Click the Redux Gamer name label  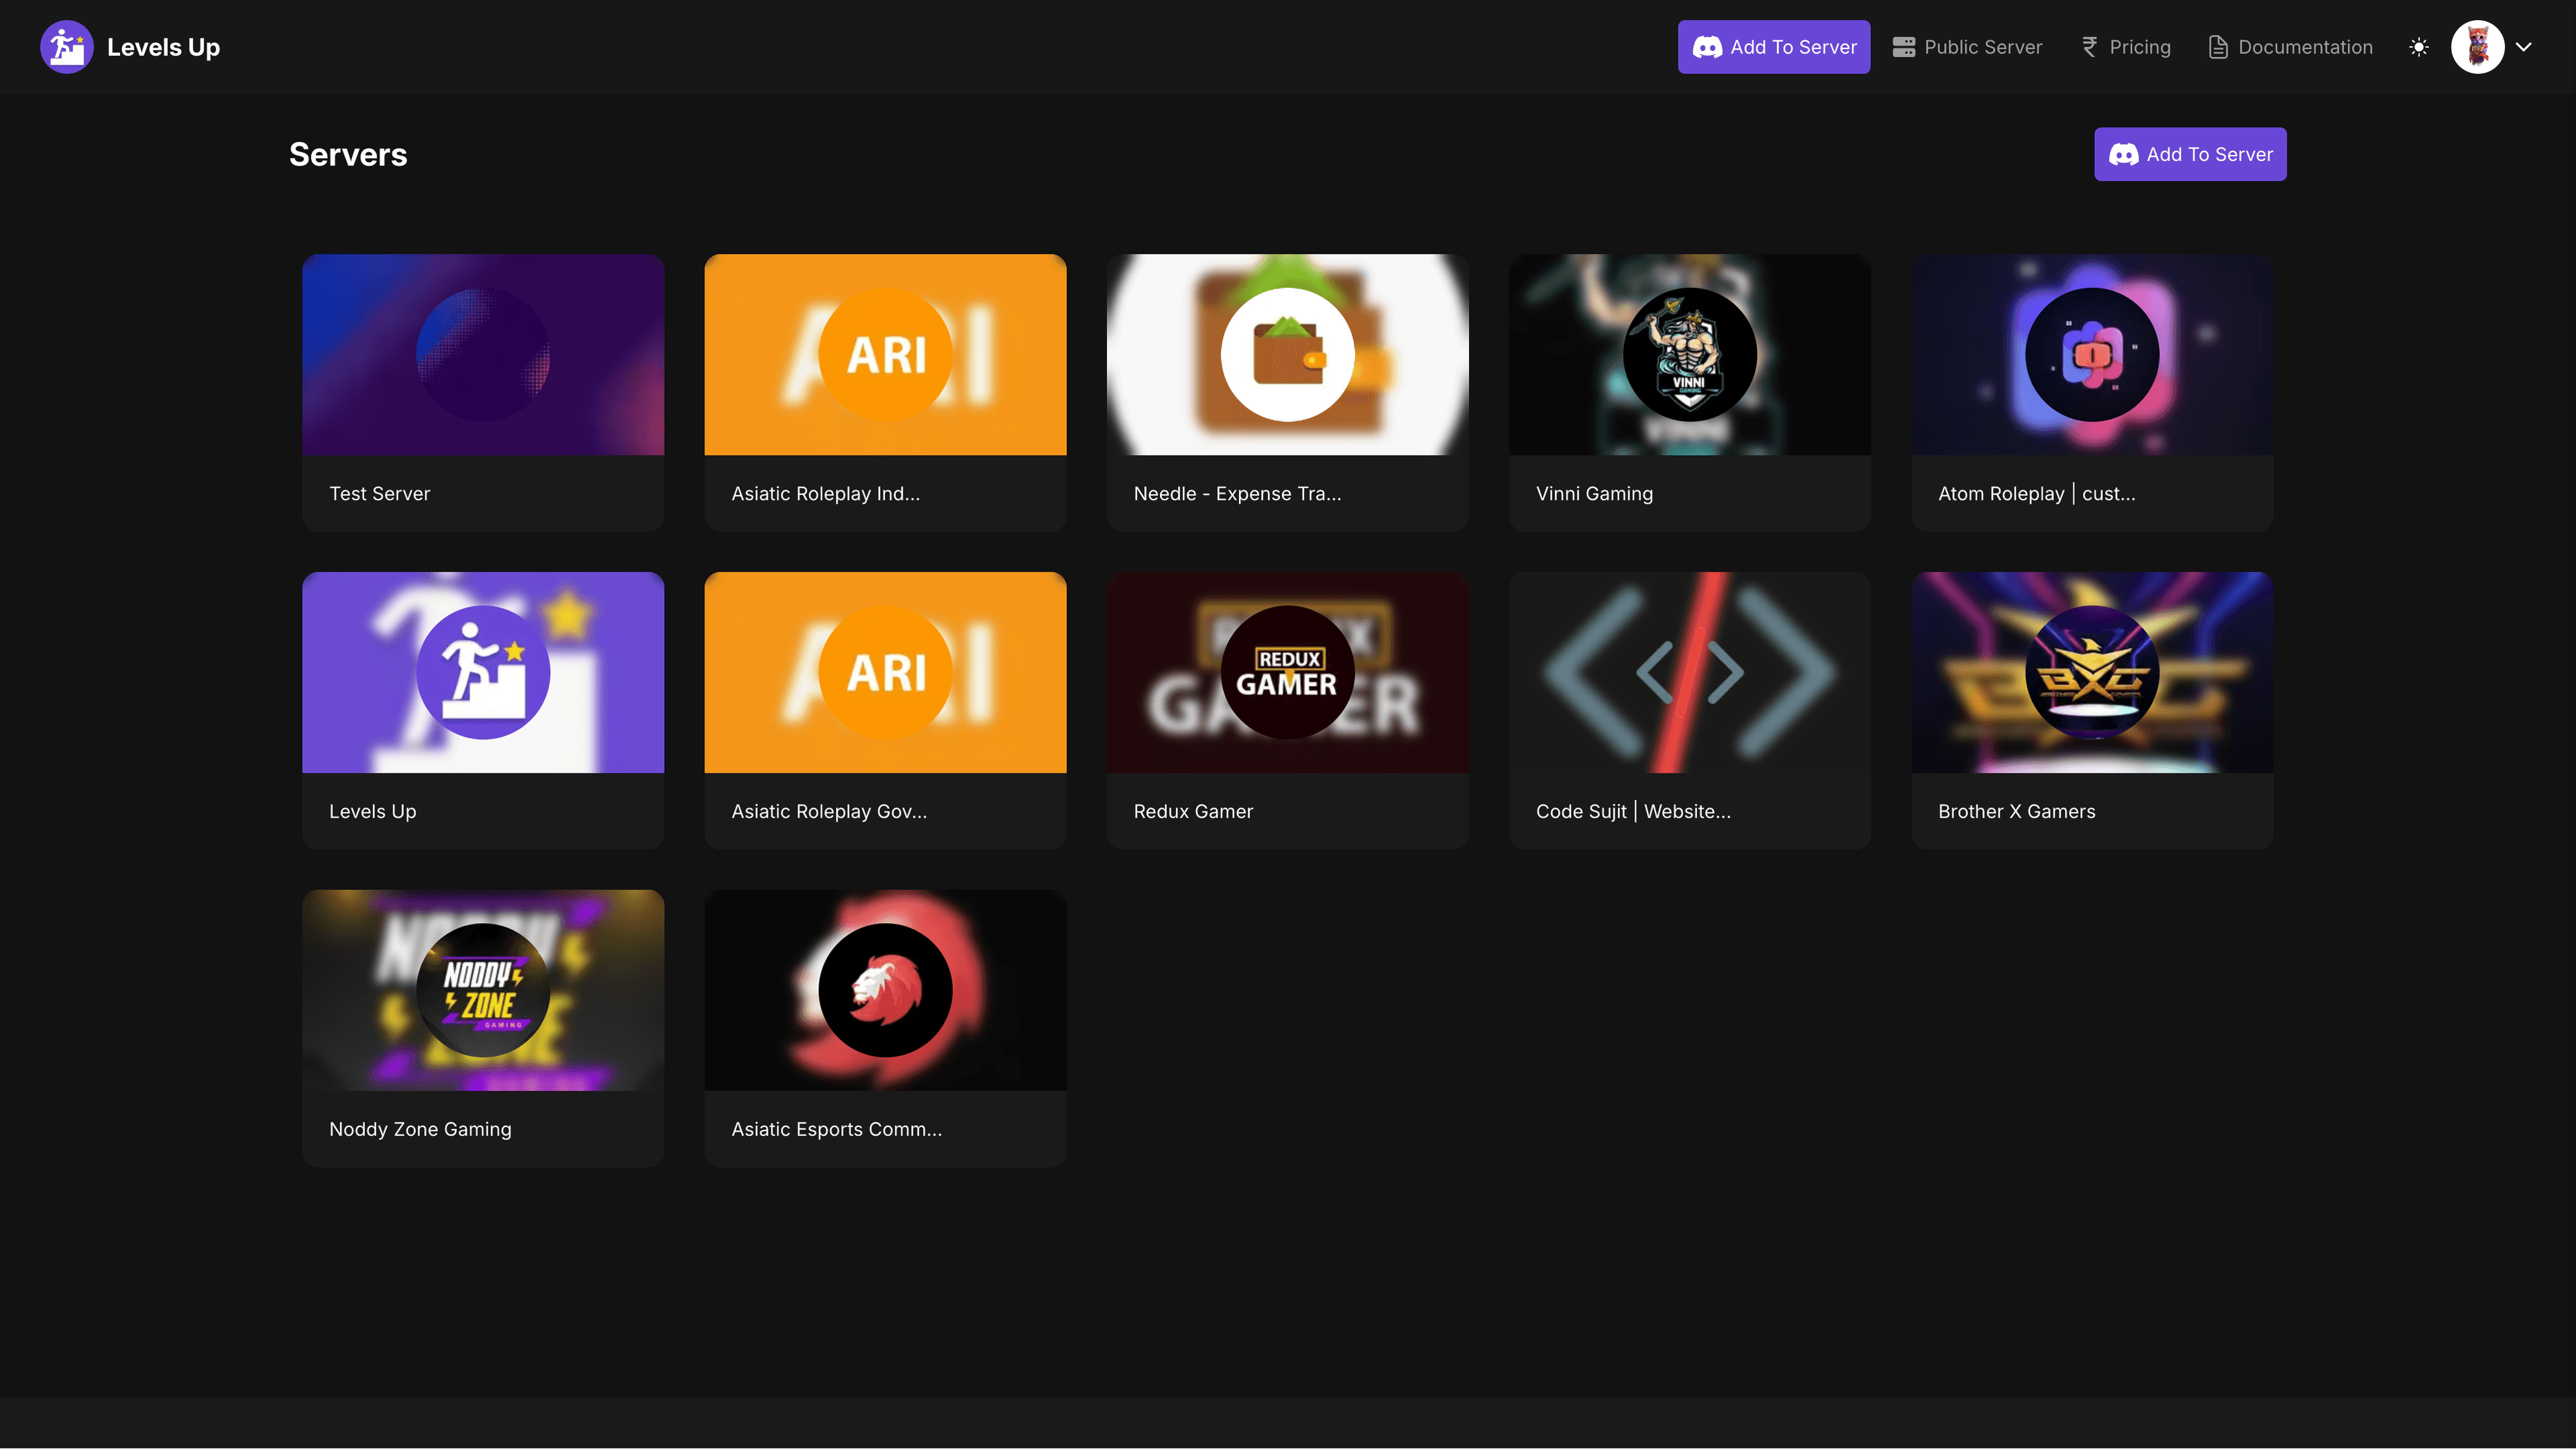pos(1193,812)
